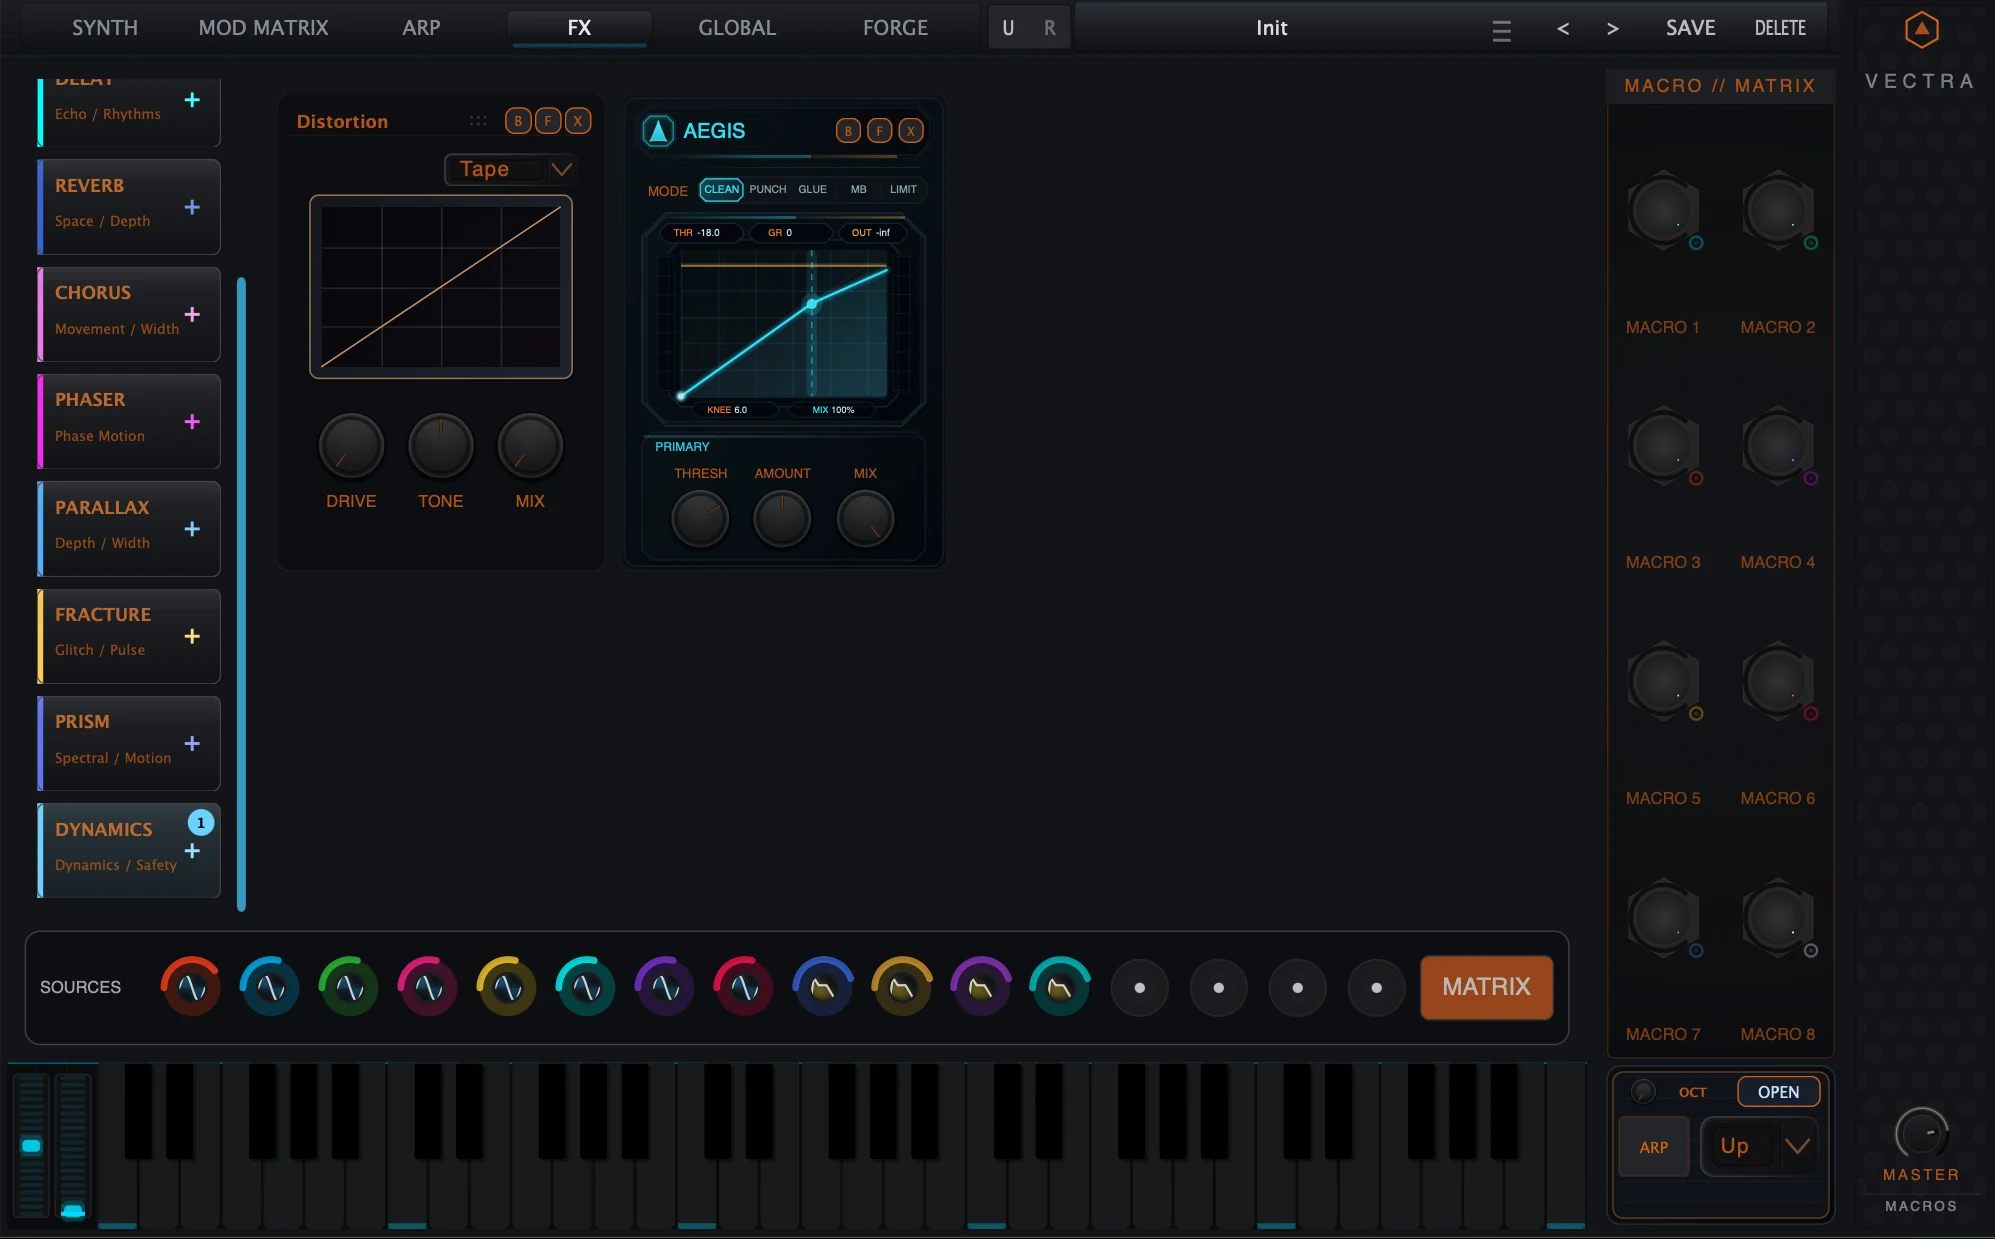The width and height of the screenshot is (1995, 1239).
Task: Click the AEGIS threshold point on graph
Action: click(x=812, y=304)
